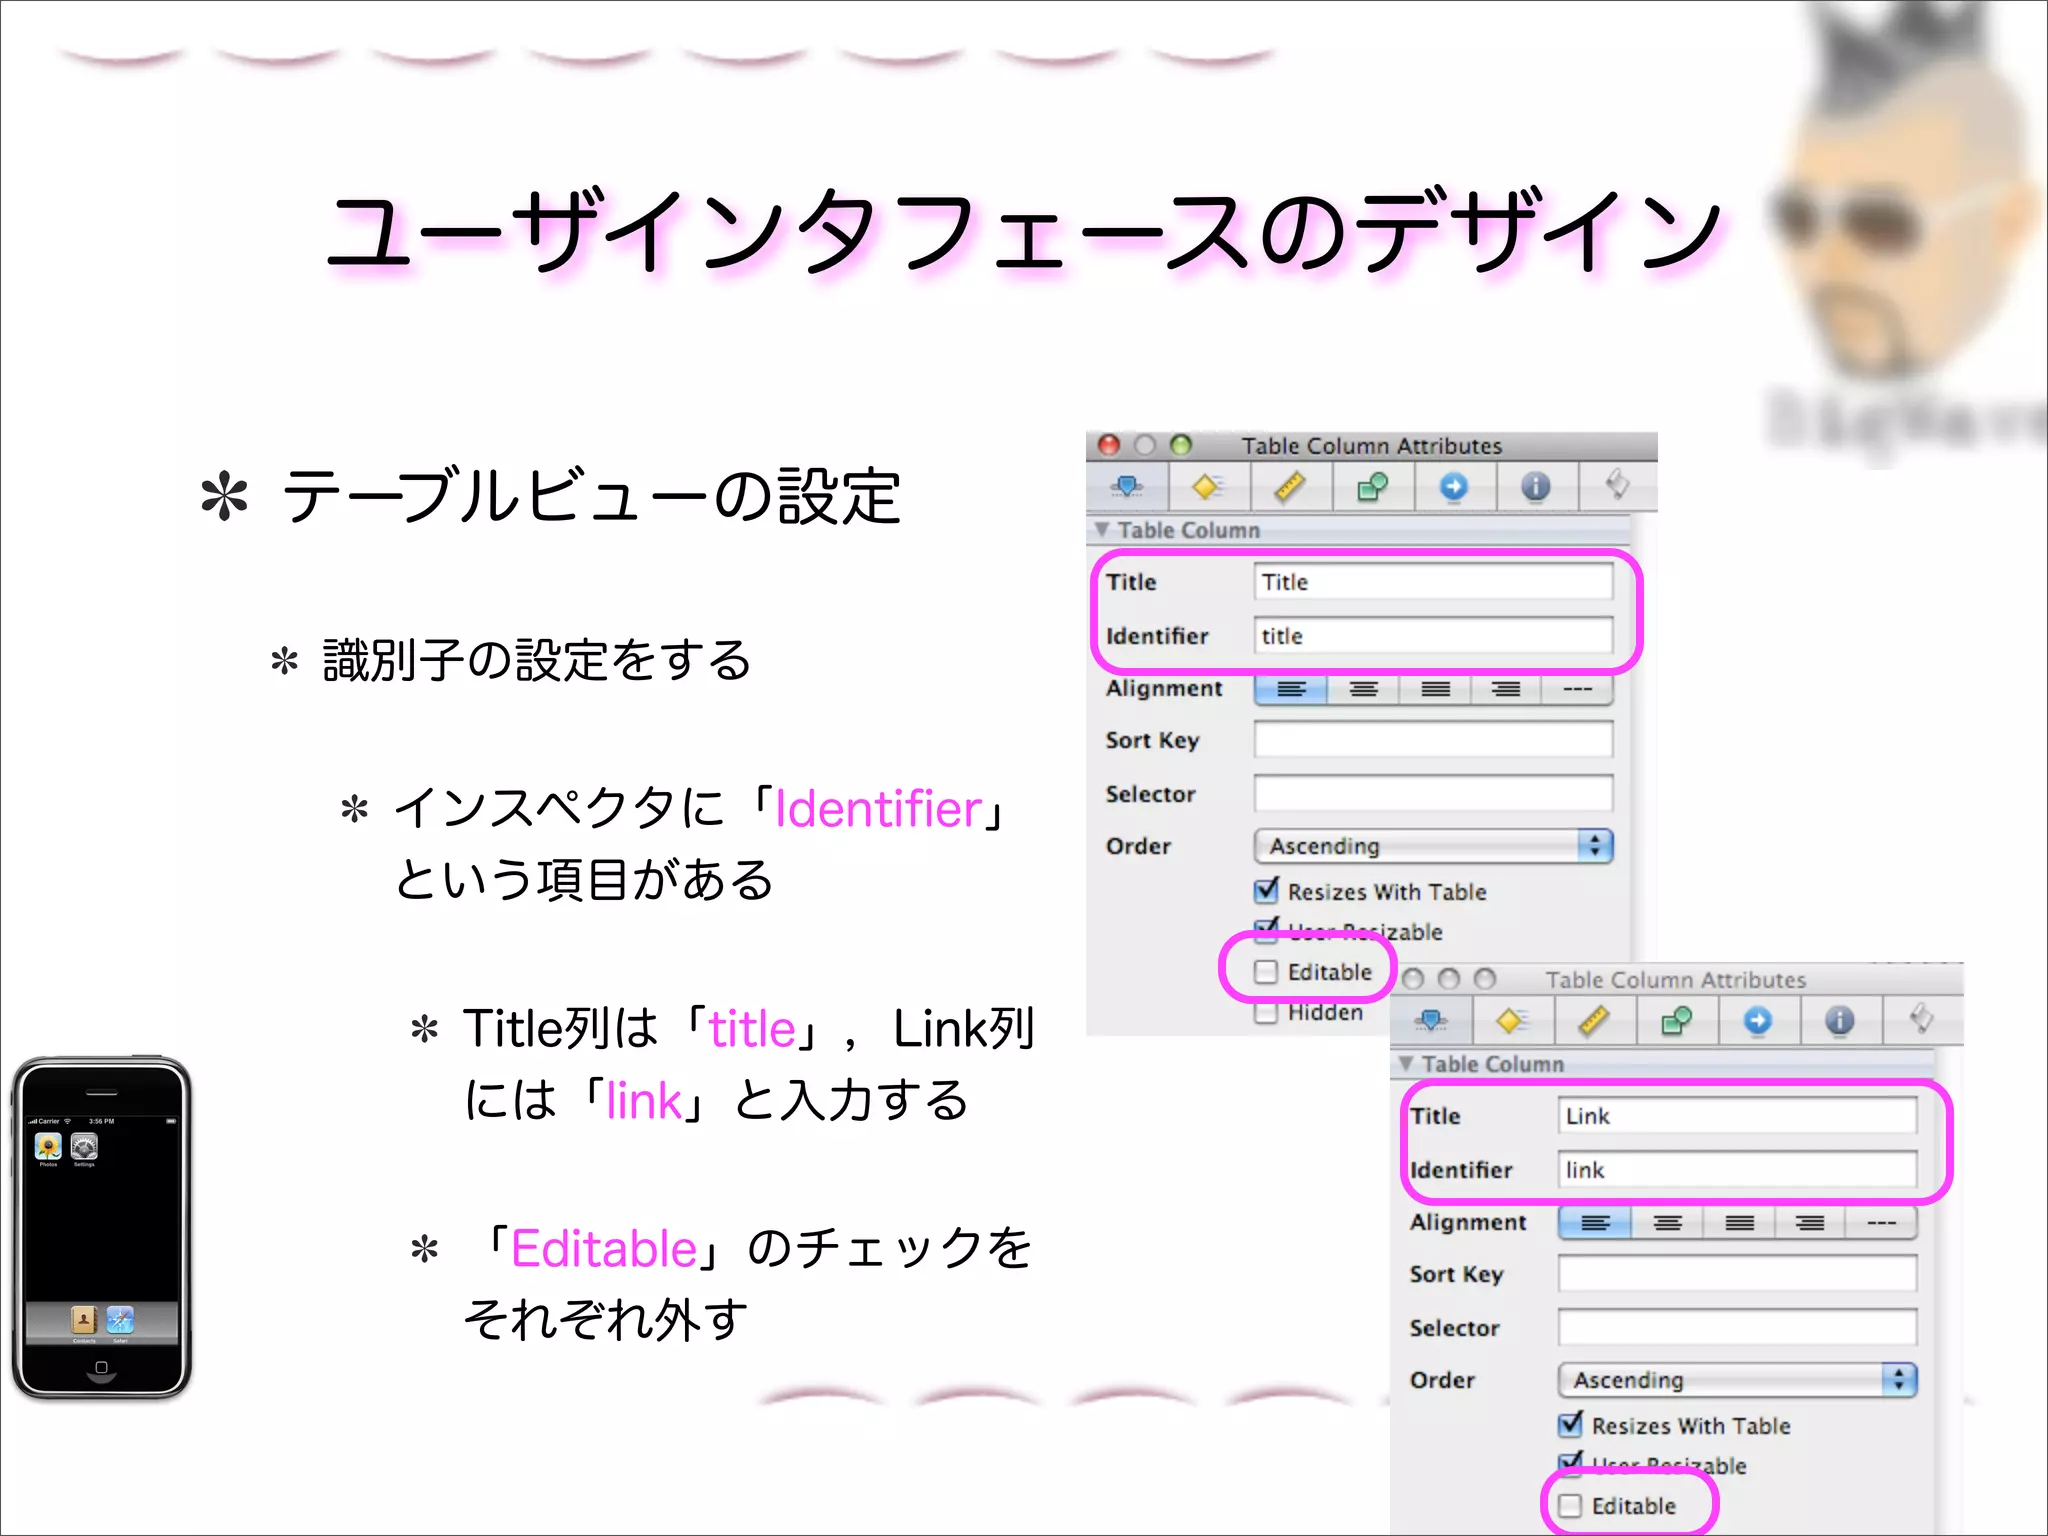The image size is (2048, 1536).
Task: Toggle Resizes With Table in lower window
Action: coord(1570,1424)
